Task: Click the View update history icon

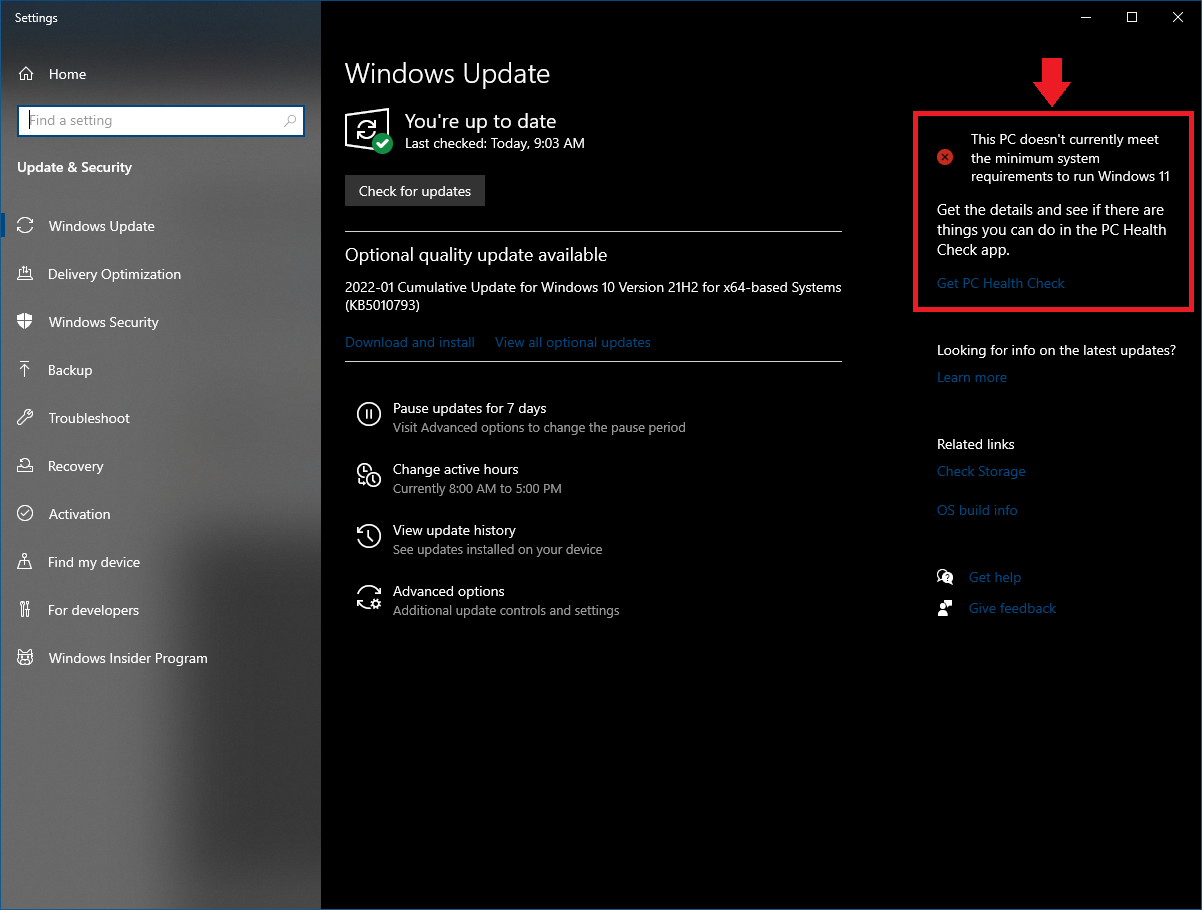Action: click(368, 536)
